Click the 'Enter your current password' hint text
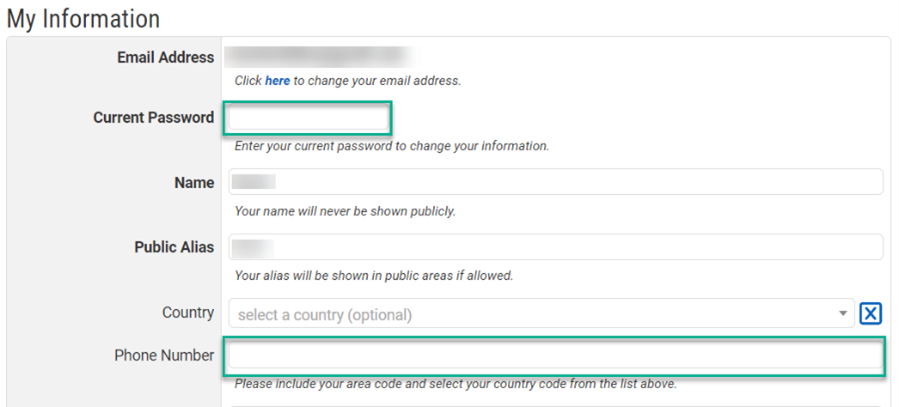 [392, 146]
